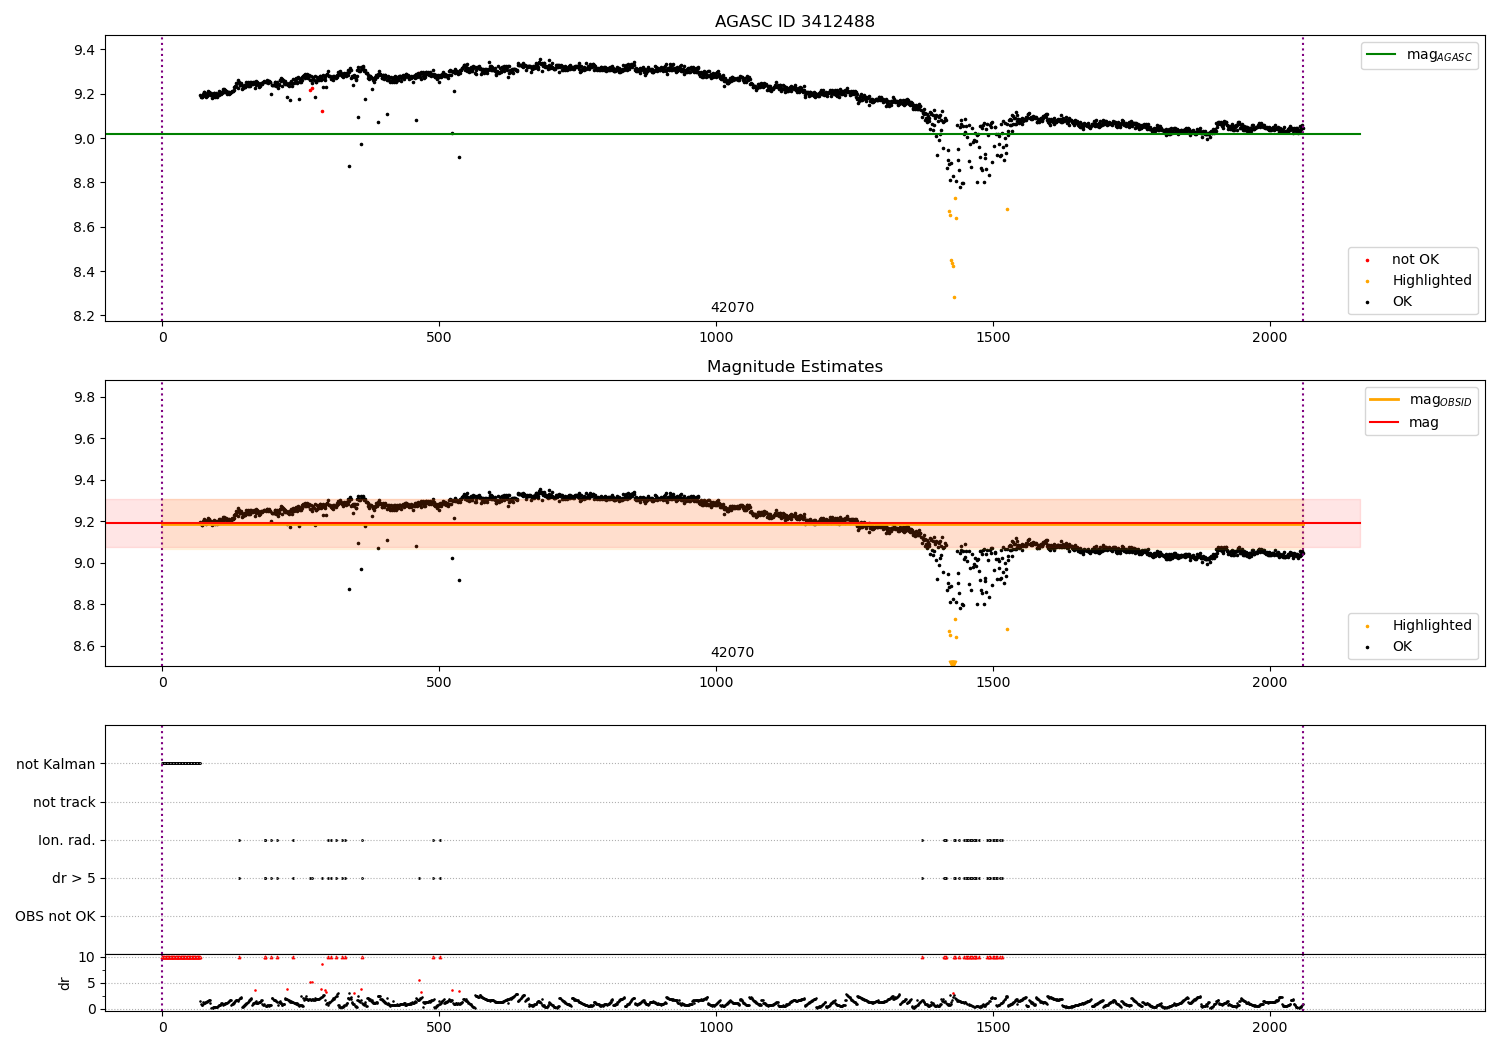Image resolution: width=1500 pixels, height=1050 pixels.
Task: Select 'Highlighted' legend entry in Magnitude Estimates plot
Action: coord(1432,626)
